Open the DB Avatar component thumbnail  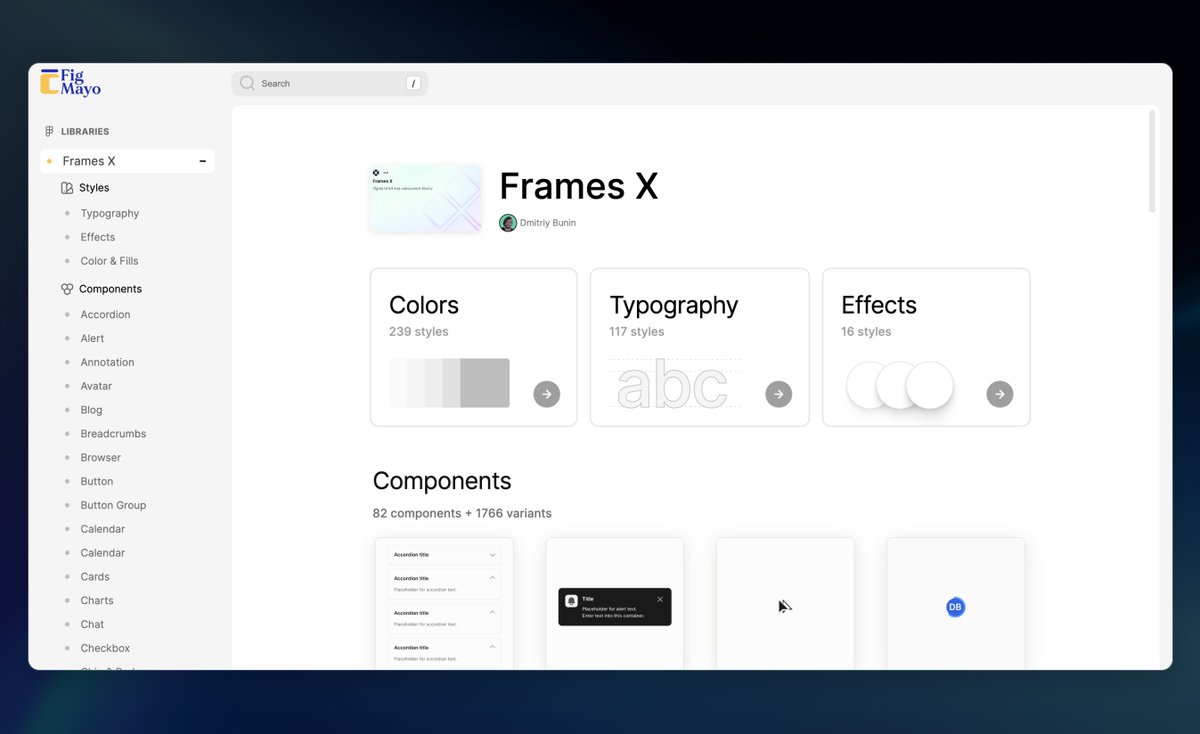point(956,603)
